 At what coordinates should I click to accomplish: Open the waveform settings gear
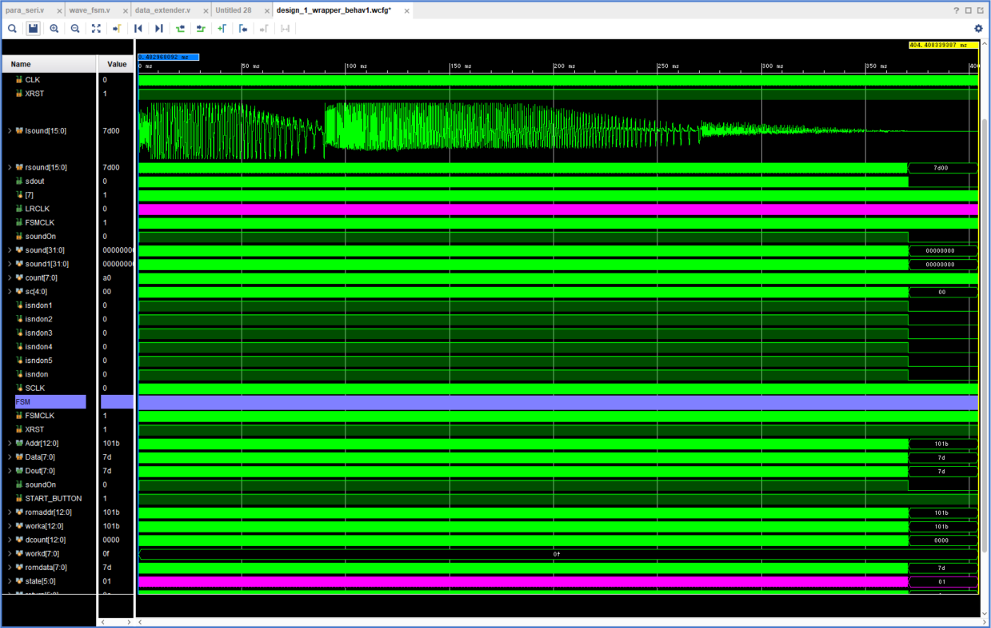[x=978, y=29]
